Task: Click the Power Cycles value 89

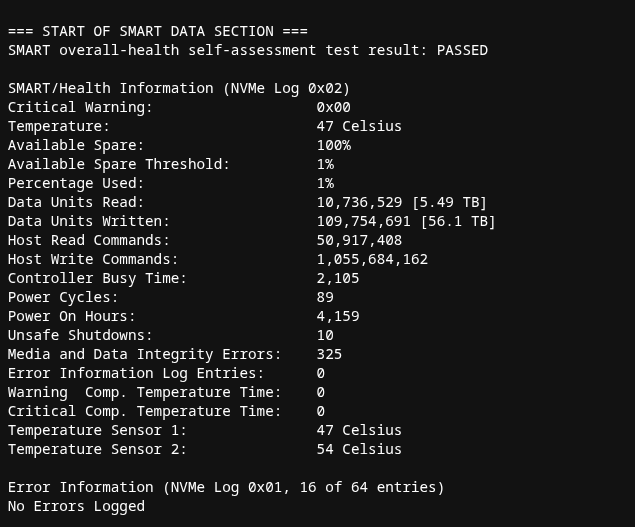Action: point(325,297)
